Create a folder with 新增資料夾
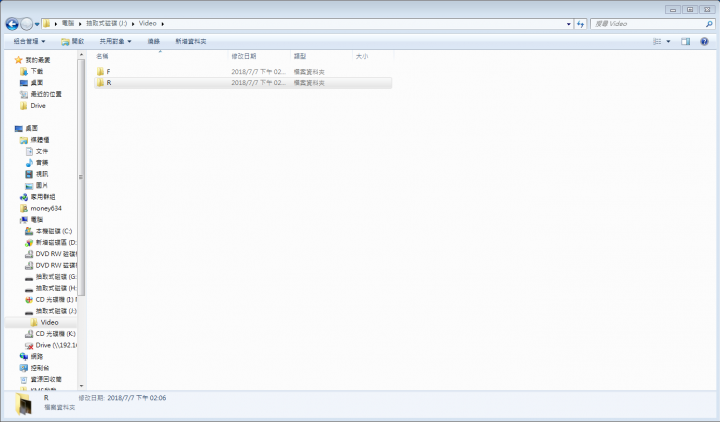Viewport: 720px width, 422px height. (191, 41)
